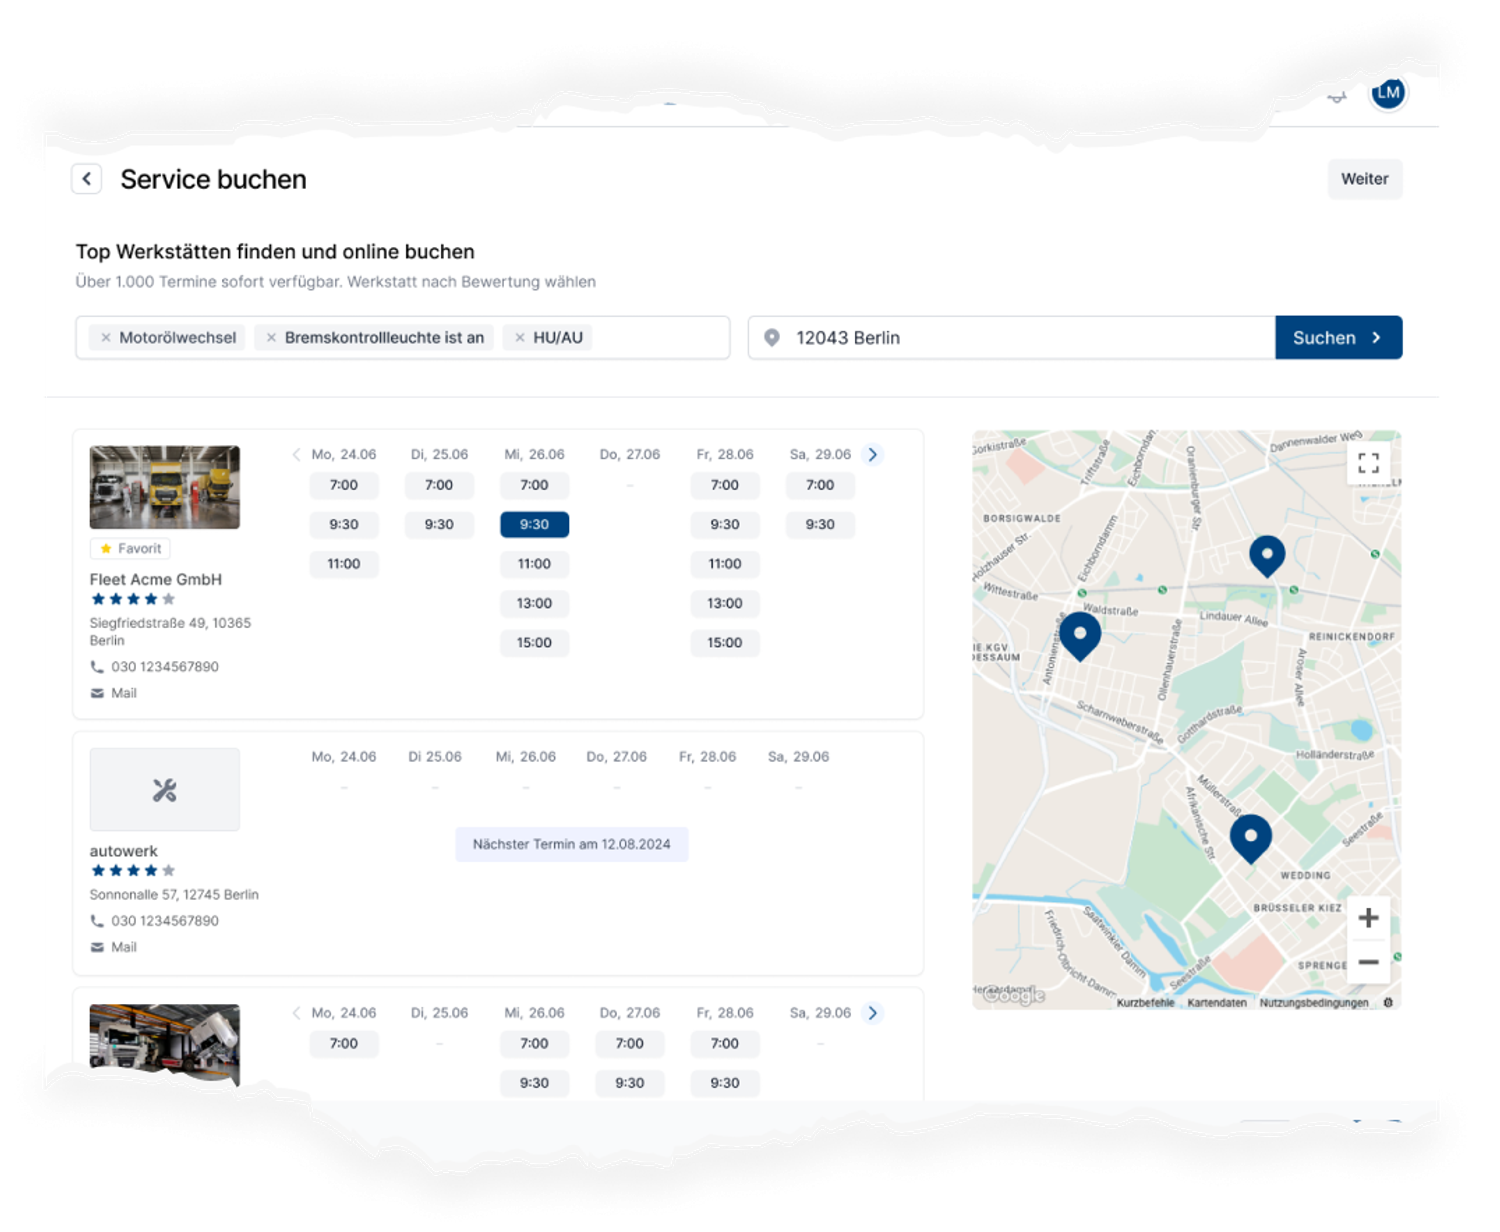Screen dimensions: 1500x1232
Task: Select Fleet Acme 11:00 on Mi, 26.06
Action: coord(534,564)
